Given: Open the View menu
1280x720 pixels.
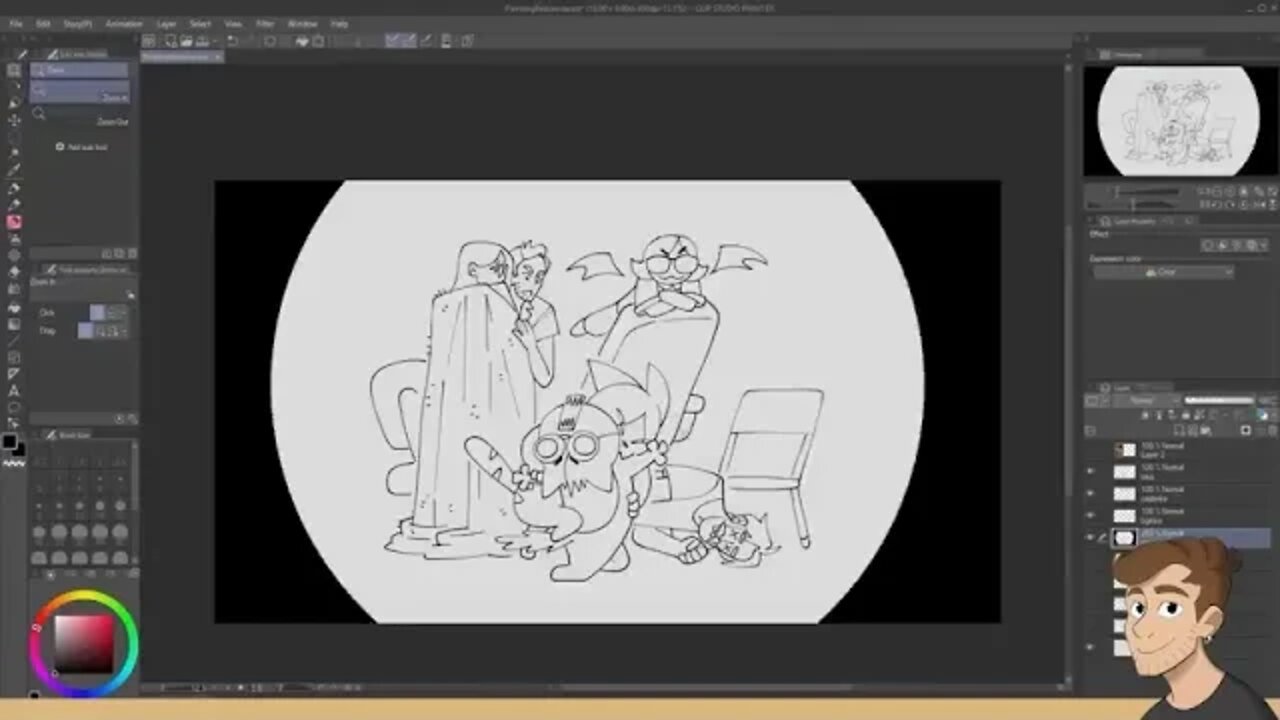Looking at the screenshot, I should [233, 23].
